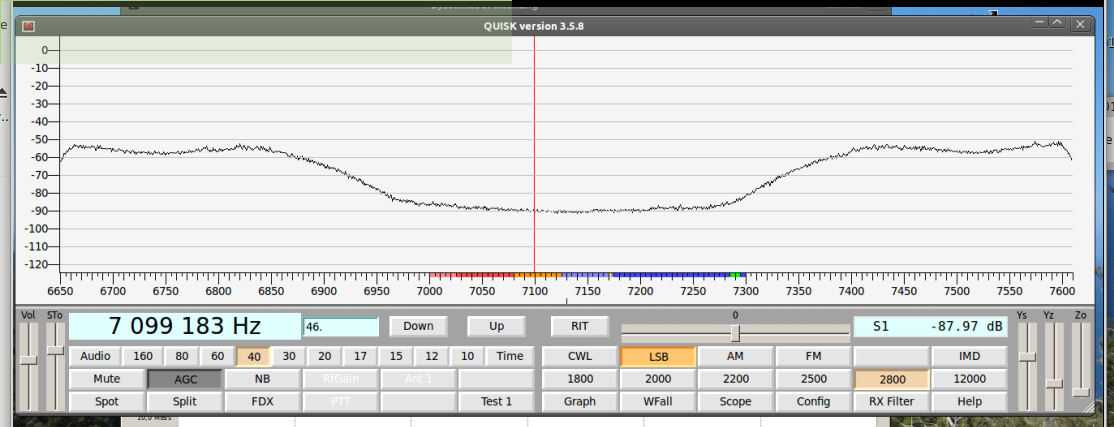The height and width of the screenshot is (427, 1114).
Task: Click the Time band button
Action: (510, 357)
